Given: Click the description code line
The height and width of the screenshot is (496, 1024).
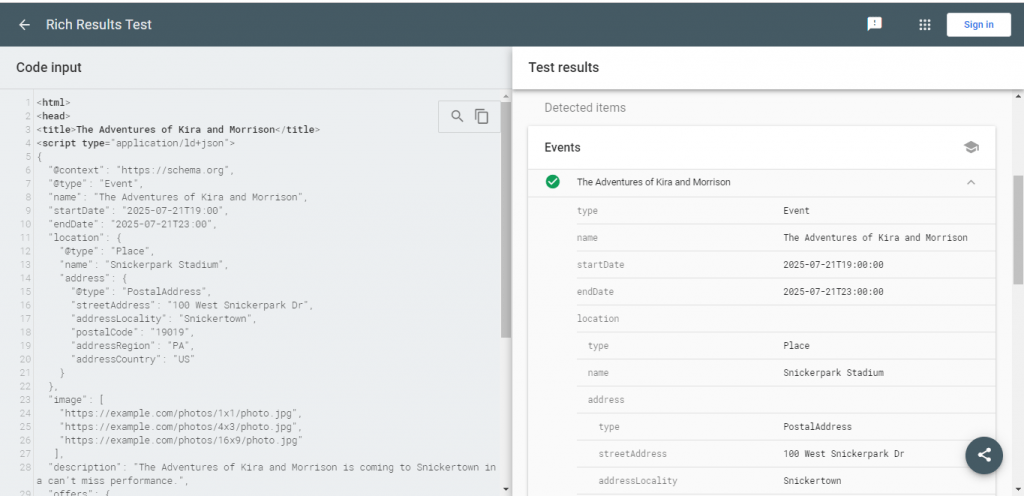Looking at the screenshot, I should tap(266, 474).
